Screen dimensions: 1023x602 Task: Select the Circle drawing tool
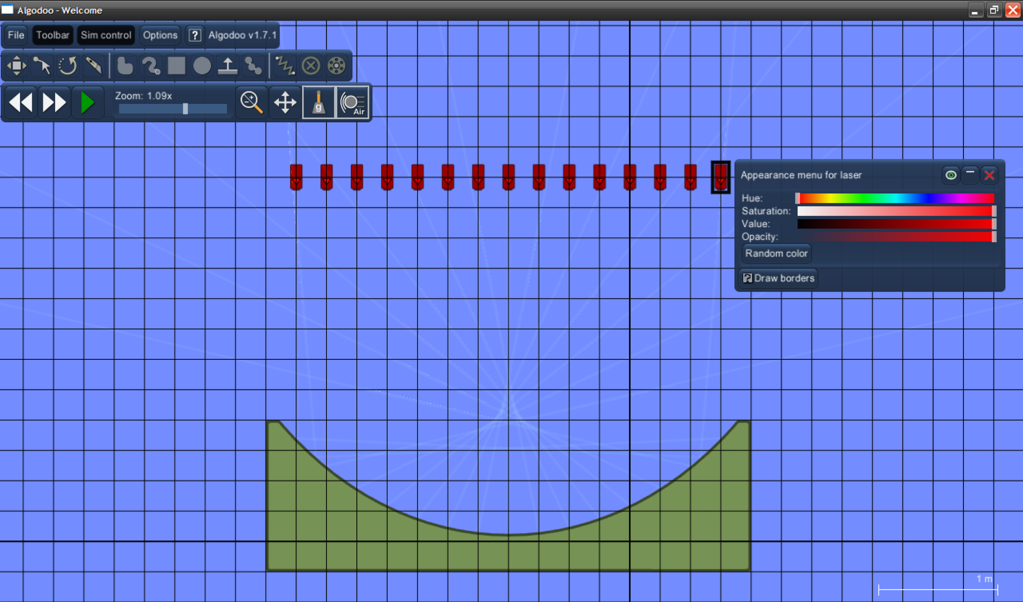[x=202, y=66]
